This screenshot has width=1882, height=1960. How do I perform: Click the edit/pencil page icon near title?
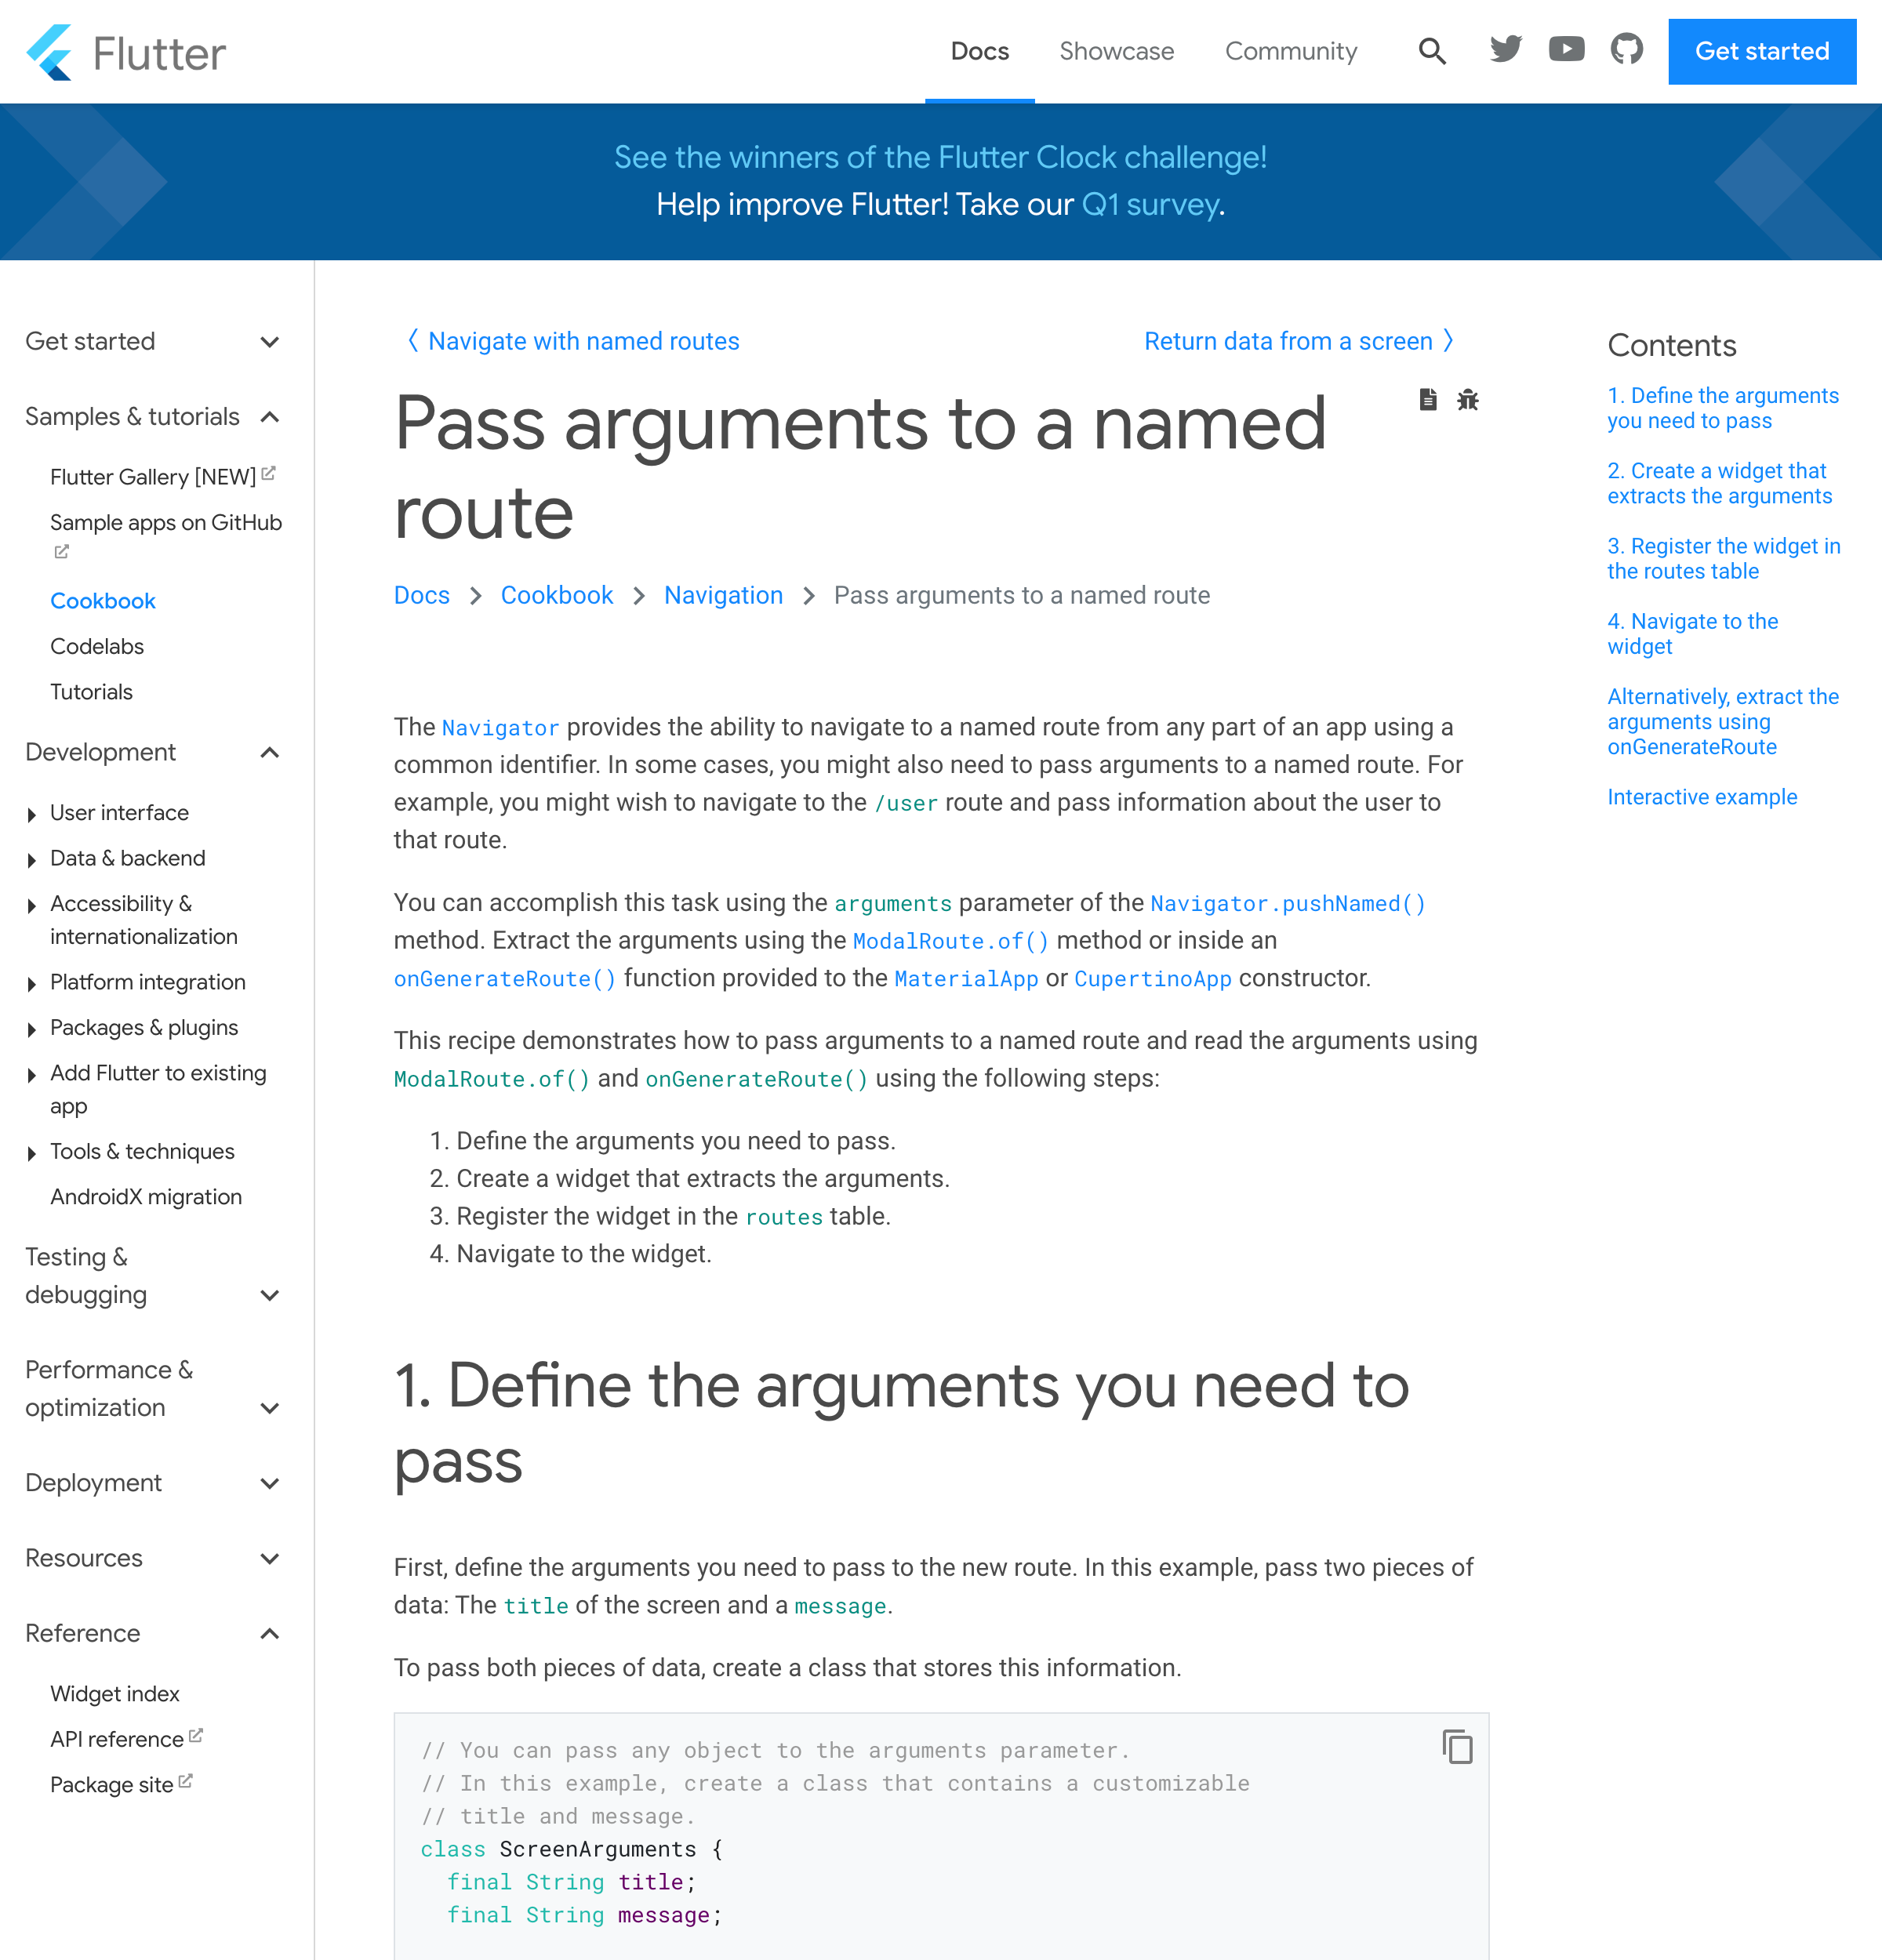[1429, 399]
